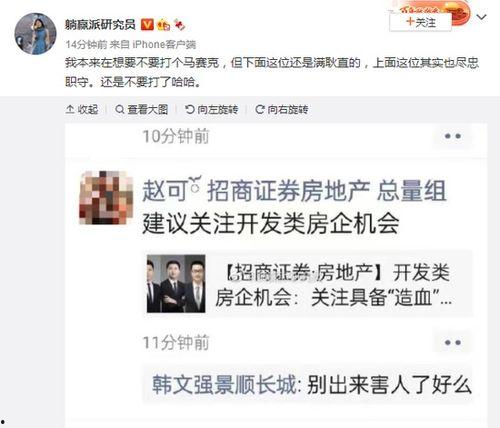Image resolution: width=500 pixels, height=428 pixels.
Task: Open the iPhone客户端 source link
Action: [164, 44]
